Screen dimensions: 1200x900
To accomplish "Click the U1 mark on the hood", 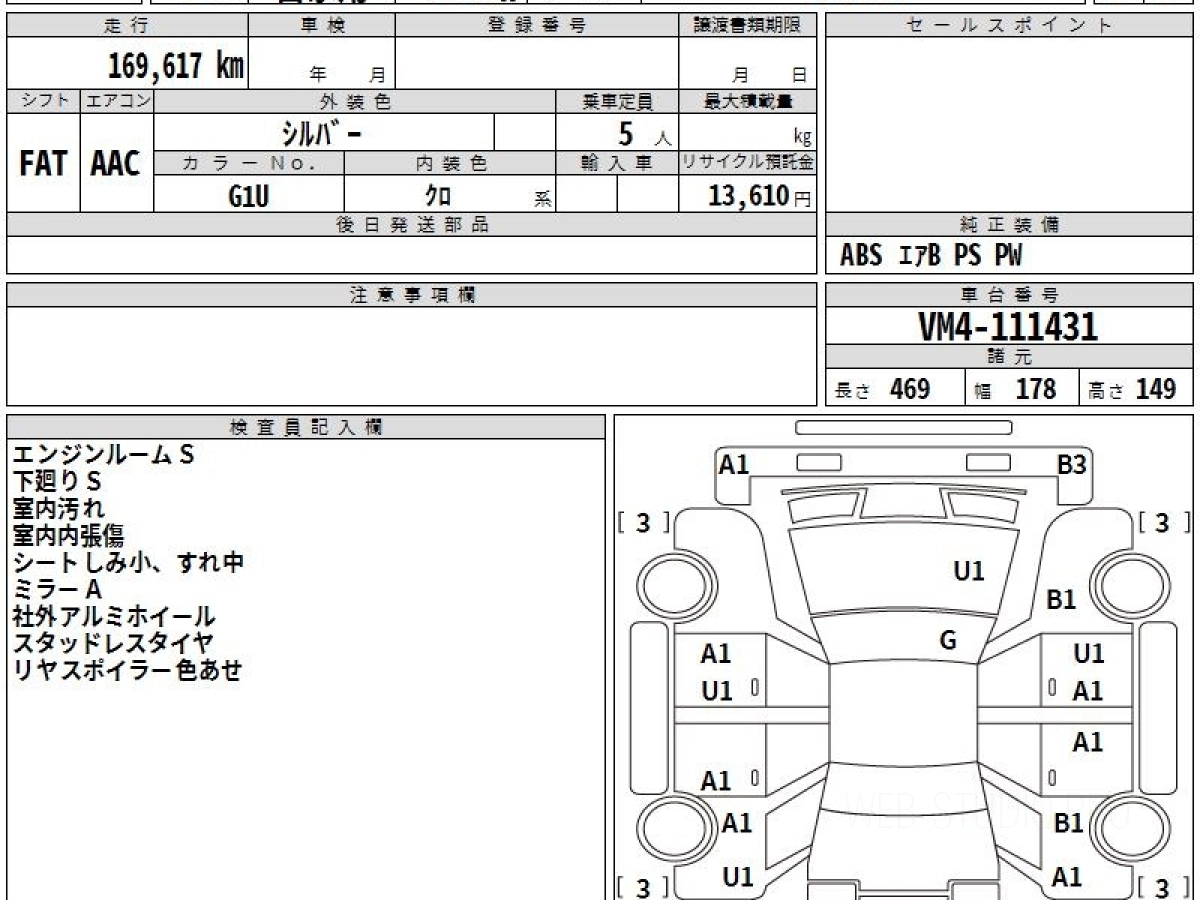I will click(968, 572).
